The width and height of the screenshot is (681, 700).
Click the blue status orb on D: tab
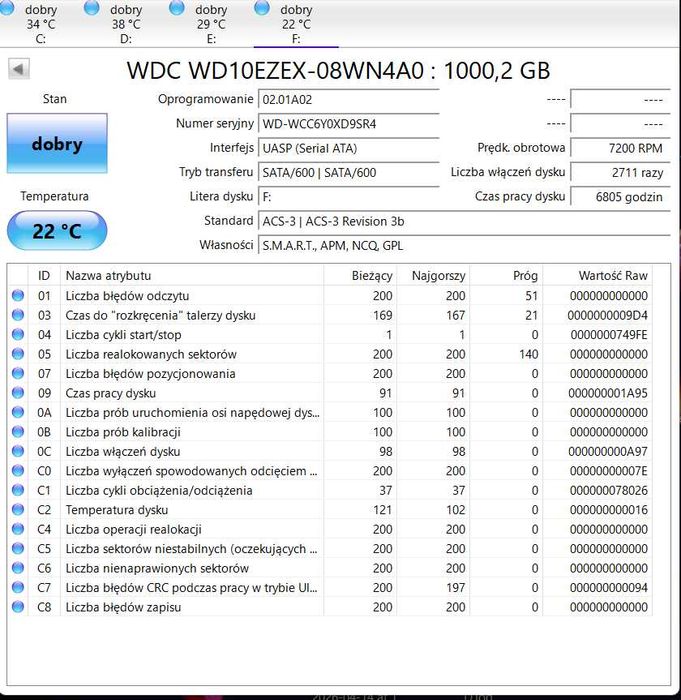coord(92,8)
